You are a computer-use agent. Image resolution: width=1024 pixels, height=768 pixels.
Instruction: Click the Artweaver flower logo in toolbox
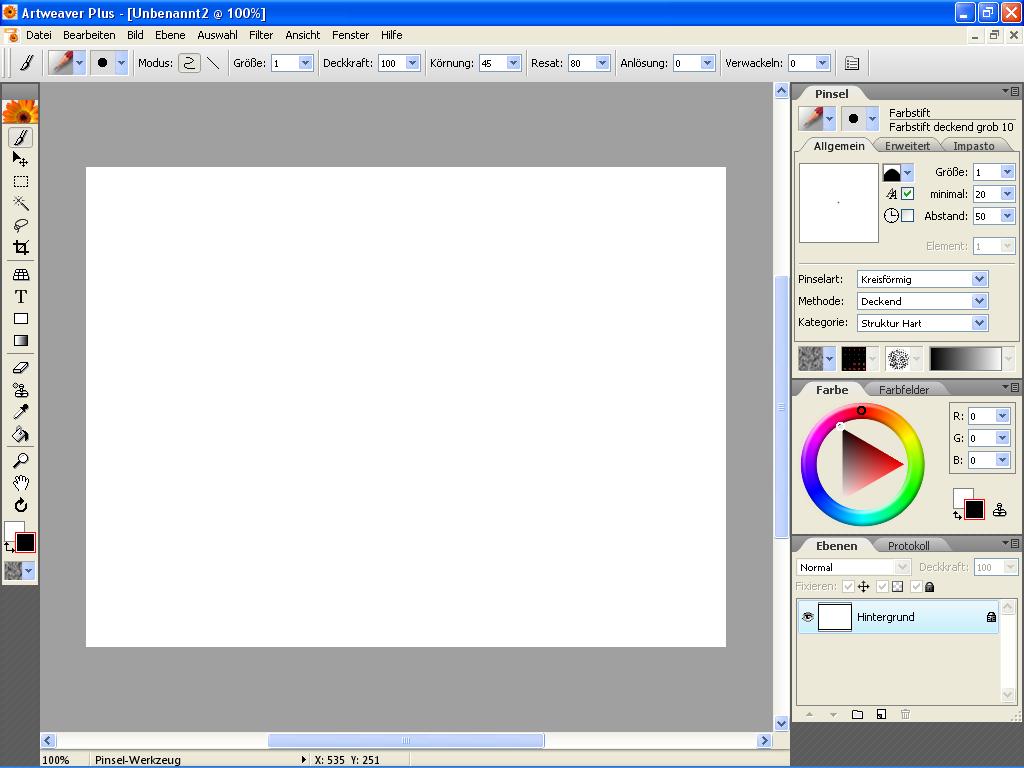[x=21, y=112]
